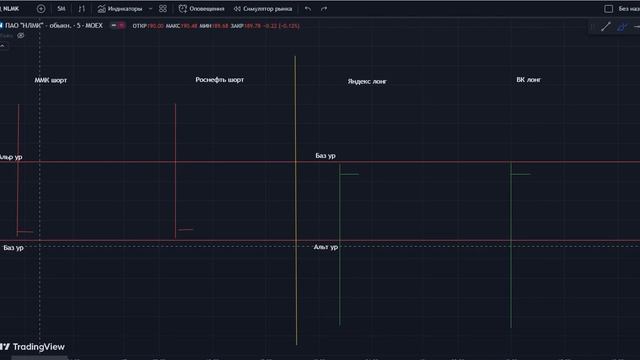The width and height of the screenshot is (640, 360).
Task: Open the NLMK symbol search field
Action: coord(10,9)
